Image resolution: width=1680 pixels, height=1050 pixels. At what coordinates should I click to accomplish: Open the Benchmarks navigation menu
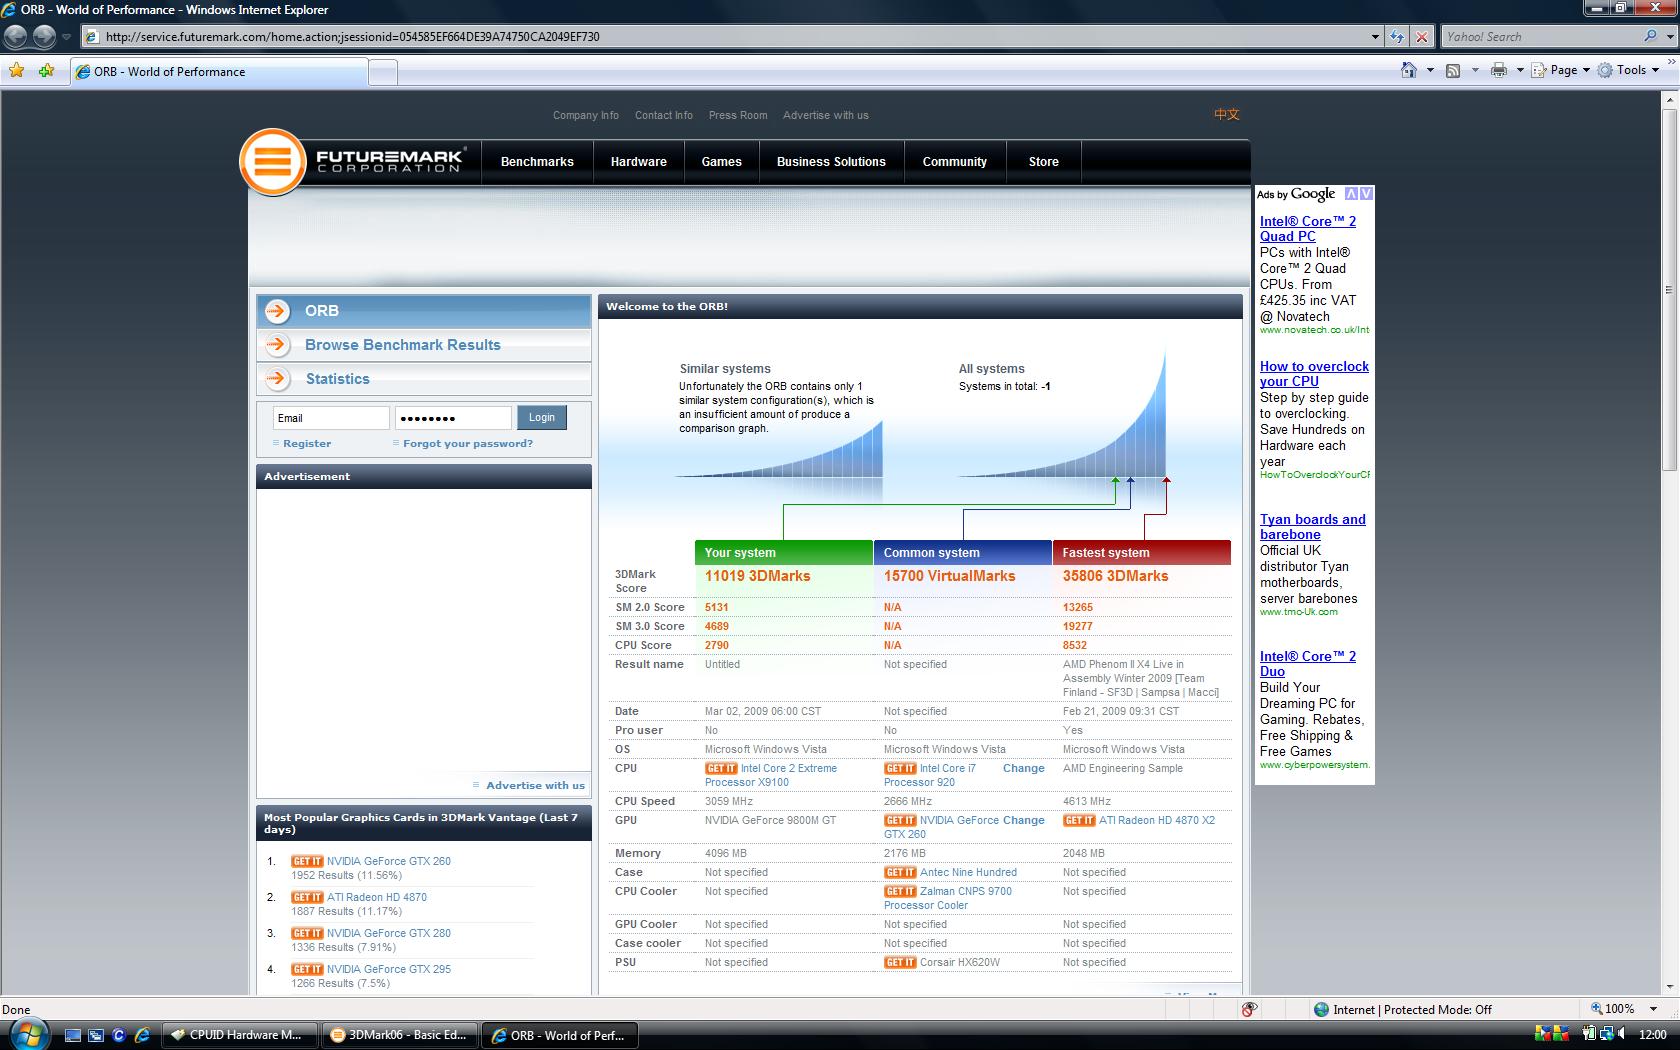point(537,161)
